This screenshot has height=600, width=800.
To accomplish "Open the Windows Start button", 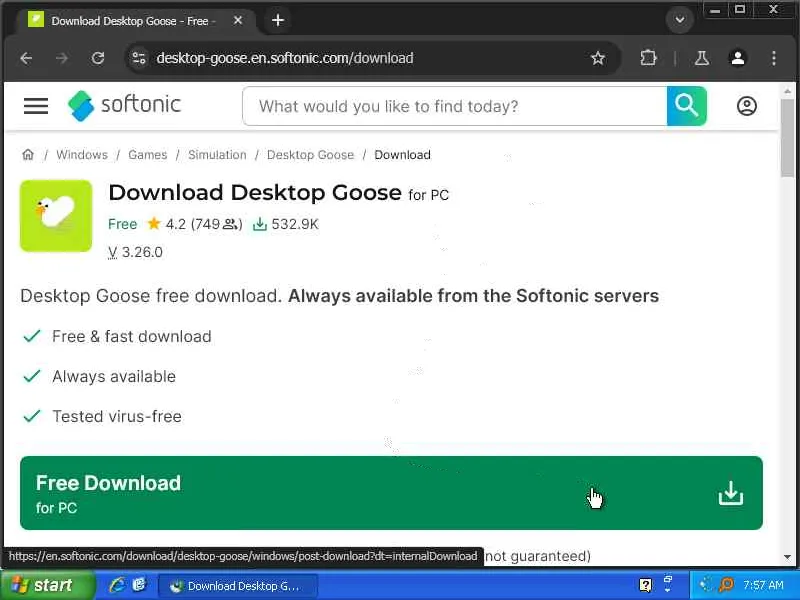I will 47,585.
